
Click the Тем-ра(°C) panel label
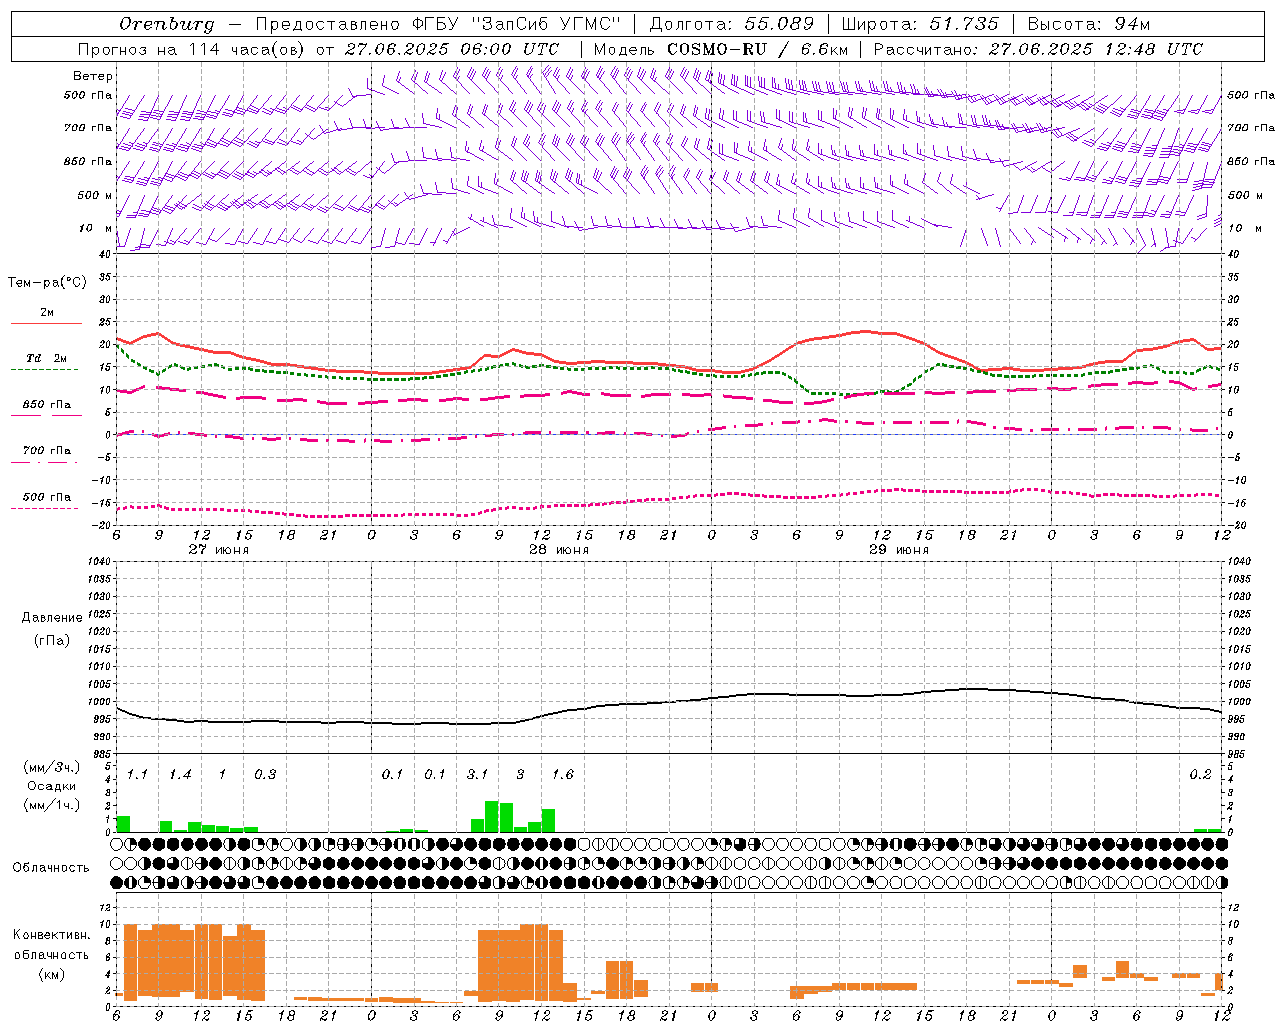point(47,283)
